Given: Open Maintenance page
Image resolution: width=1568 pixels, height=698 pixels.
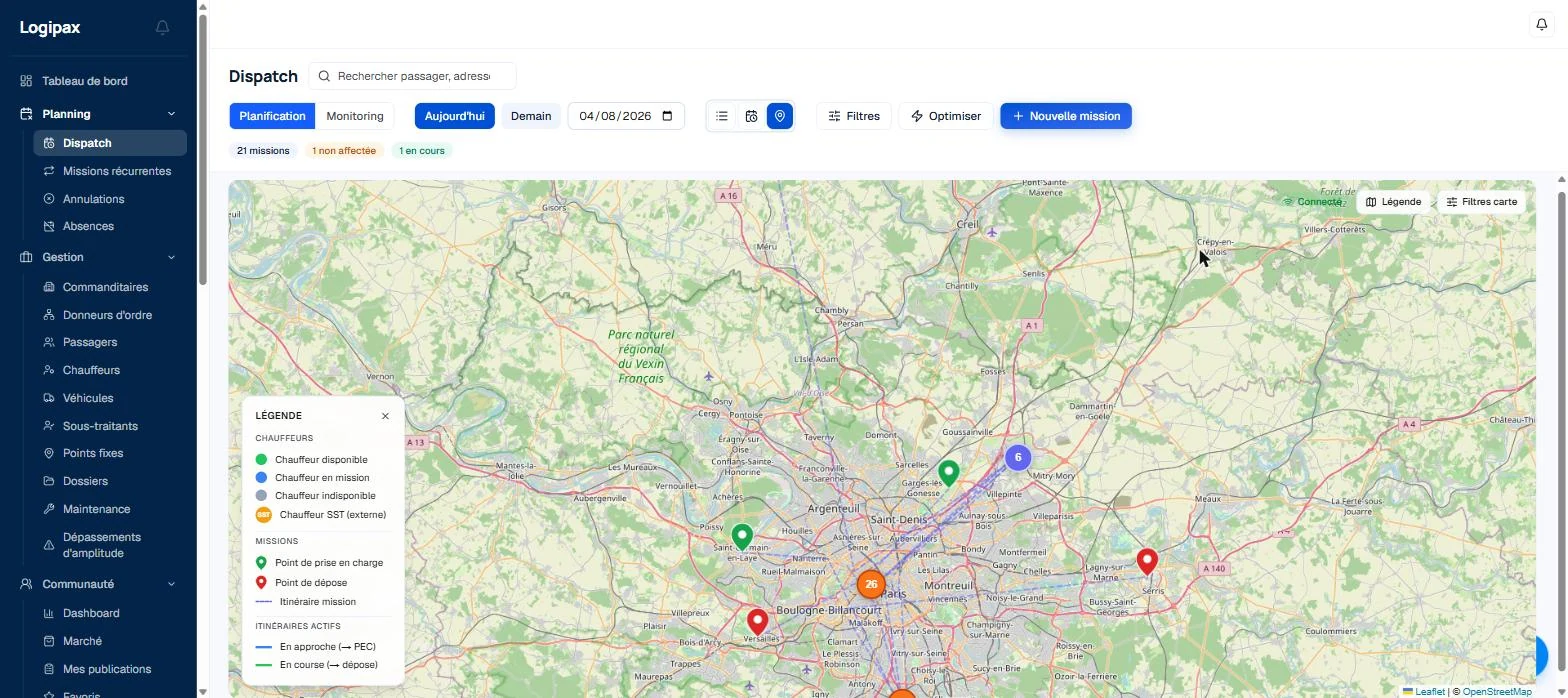Looking at the screenshot, I should pos(110,509).
